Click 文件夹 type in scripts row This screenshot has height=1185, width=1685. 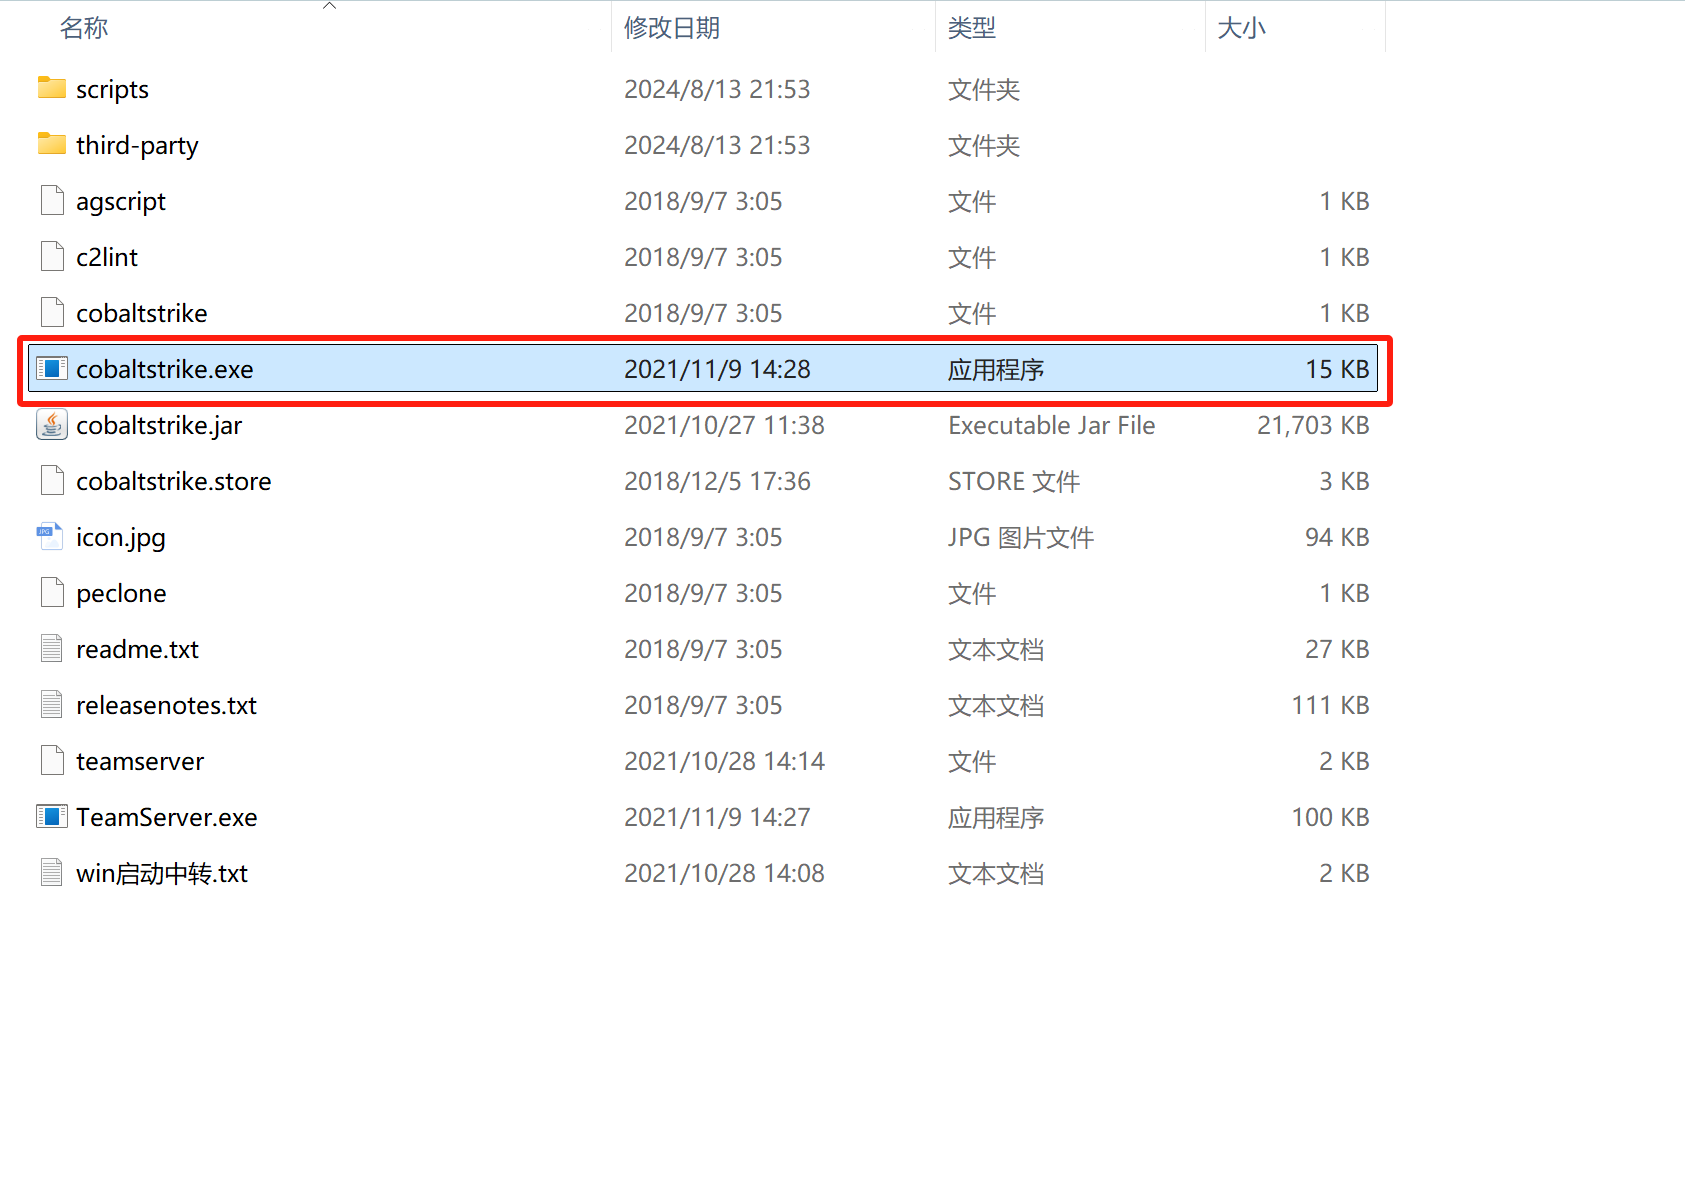click(x=984, y=89)
